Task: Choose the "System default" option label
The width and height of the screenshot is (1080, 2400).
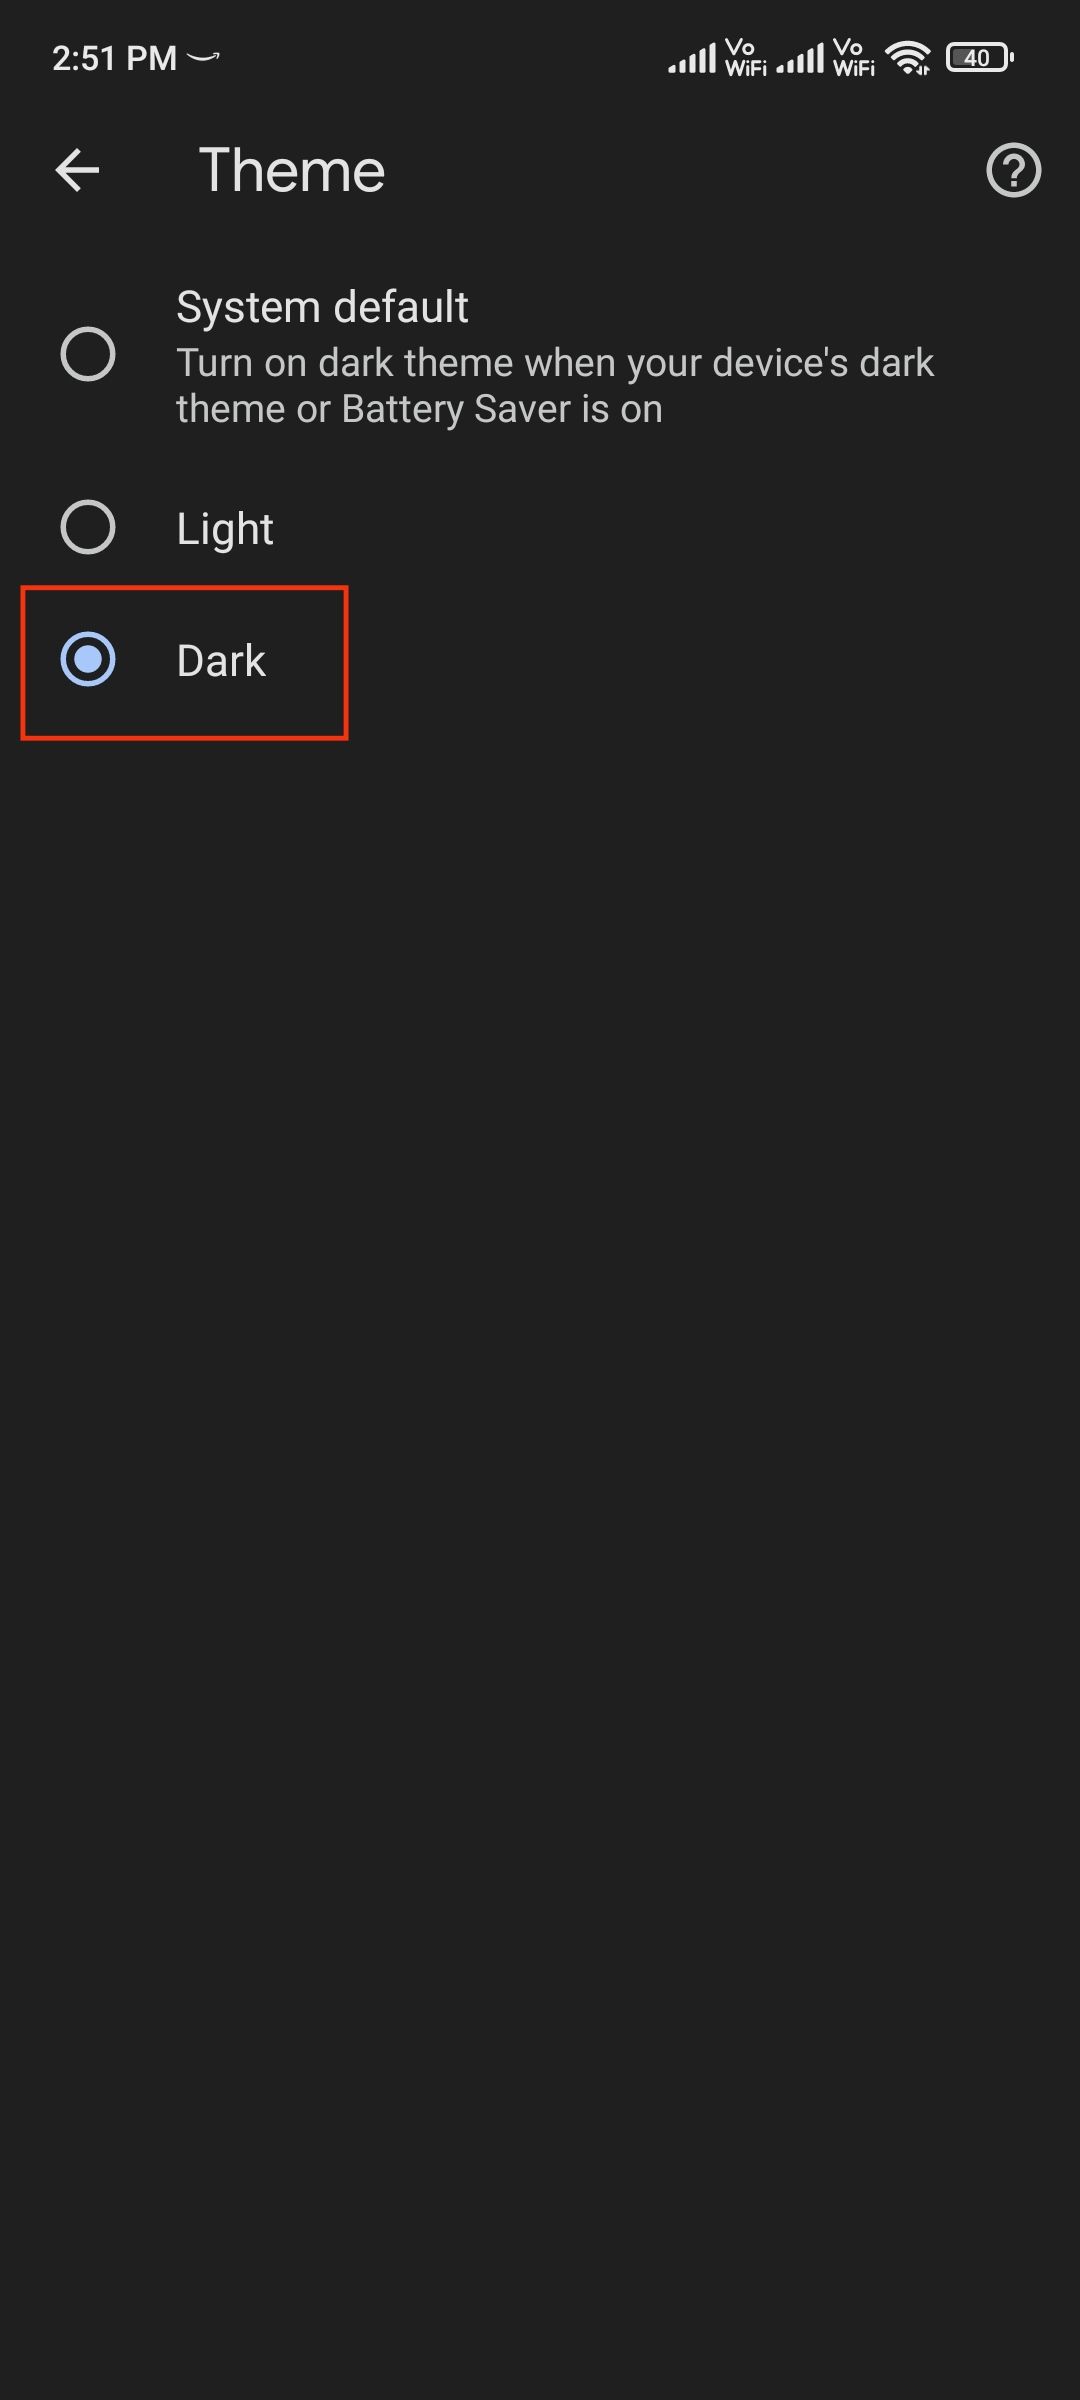Action: (x=322, y=307)
